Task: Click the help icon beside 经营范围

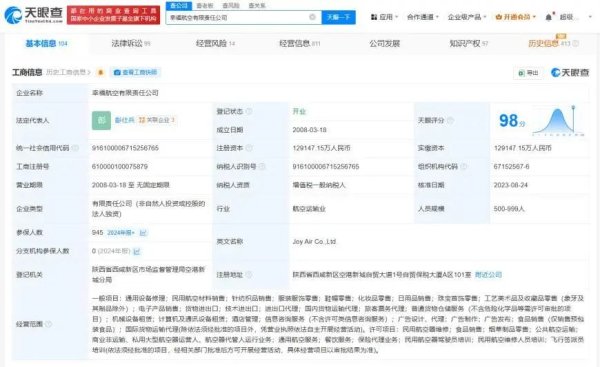Action: pyautogui.click(x=49, y=324)
